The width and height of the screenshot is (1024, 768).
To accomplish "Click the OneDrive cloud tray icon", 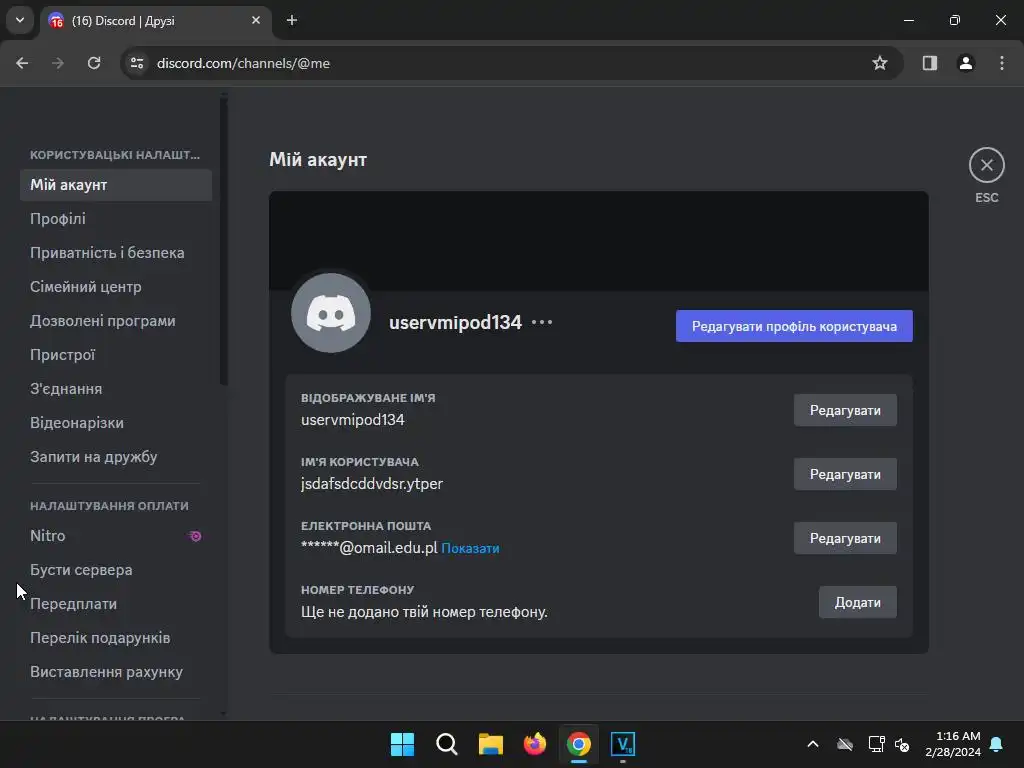I will (x=845, y=744).
